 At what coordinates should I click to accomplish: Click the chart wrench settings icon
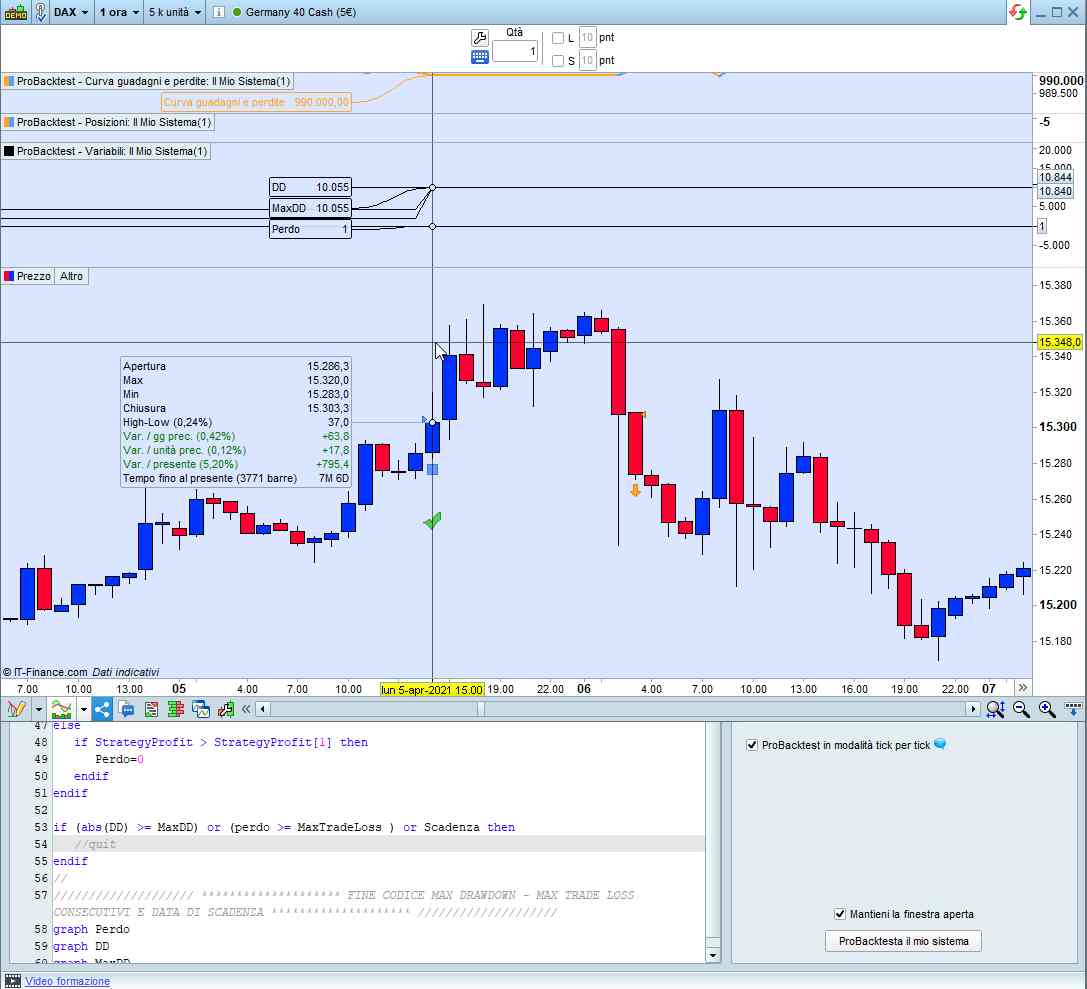[x=226, y=709]
